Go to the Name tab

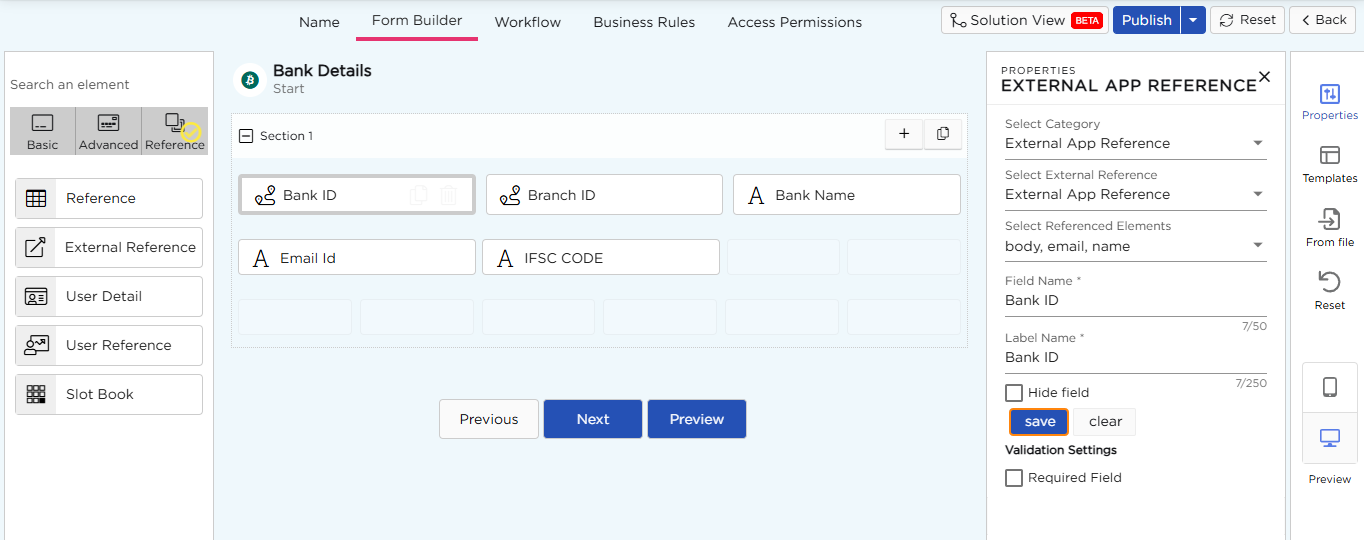(x=319, y=22)
